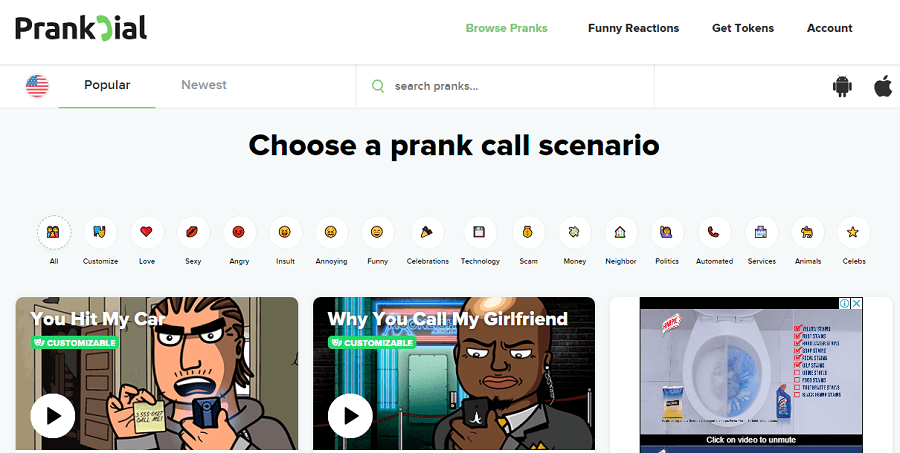Pick the Sexy lips category icon
Image resolution: width=900 pixels, height=453 pixels.
pyautogui.click(x=193, y=233)
